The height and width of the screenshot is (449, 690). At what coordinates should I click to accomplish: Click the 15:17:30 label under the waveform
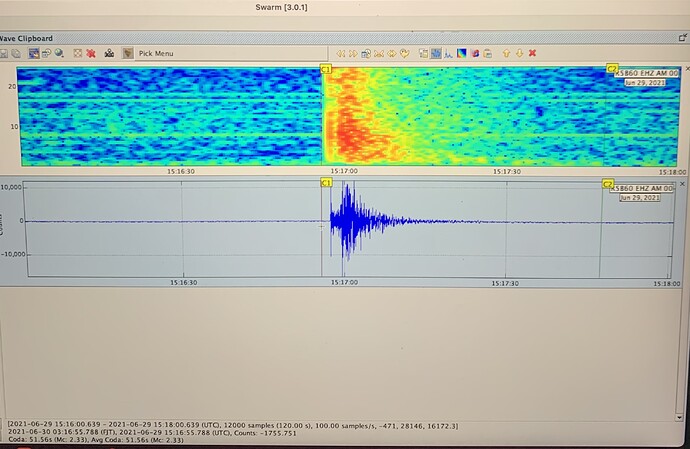tap(505, 283)
